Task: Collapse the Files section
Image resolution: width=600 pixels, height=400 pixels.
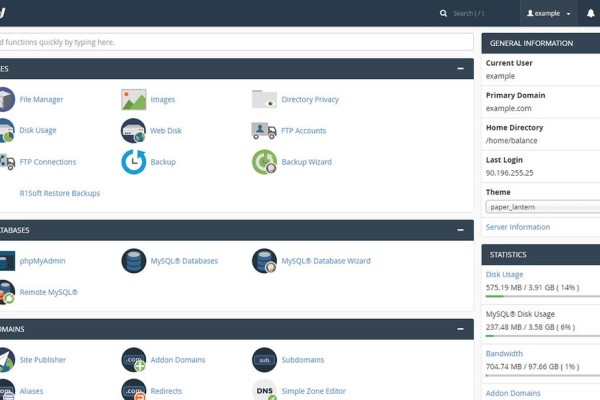Action: pyautogui.click(x=460, y=69)
